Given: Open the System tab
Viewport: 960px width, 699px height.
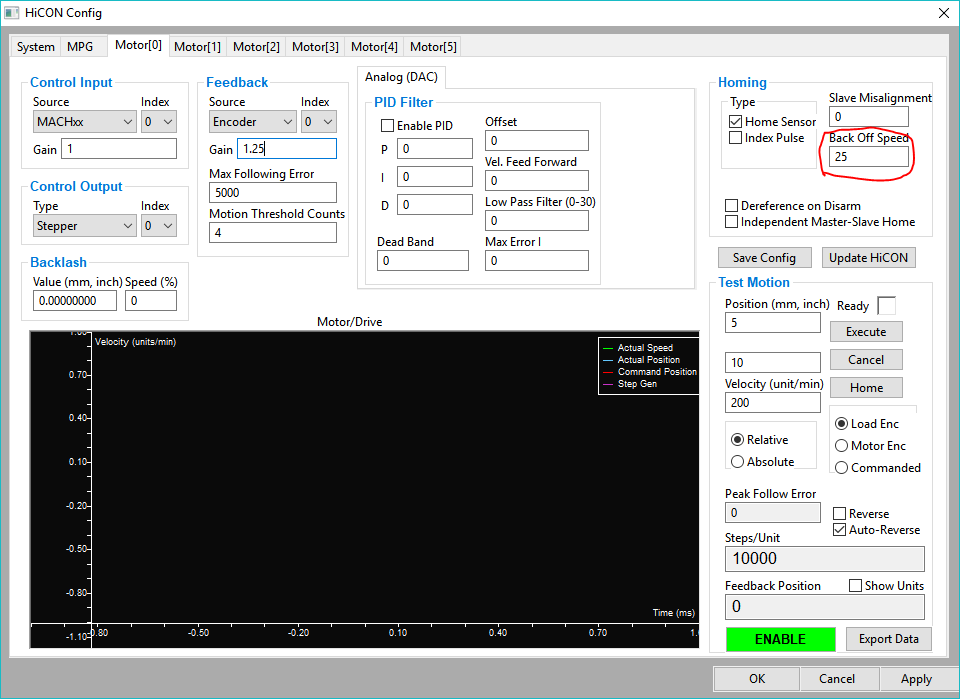Looking at the screenshot, I should (36, 47).
